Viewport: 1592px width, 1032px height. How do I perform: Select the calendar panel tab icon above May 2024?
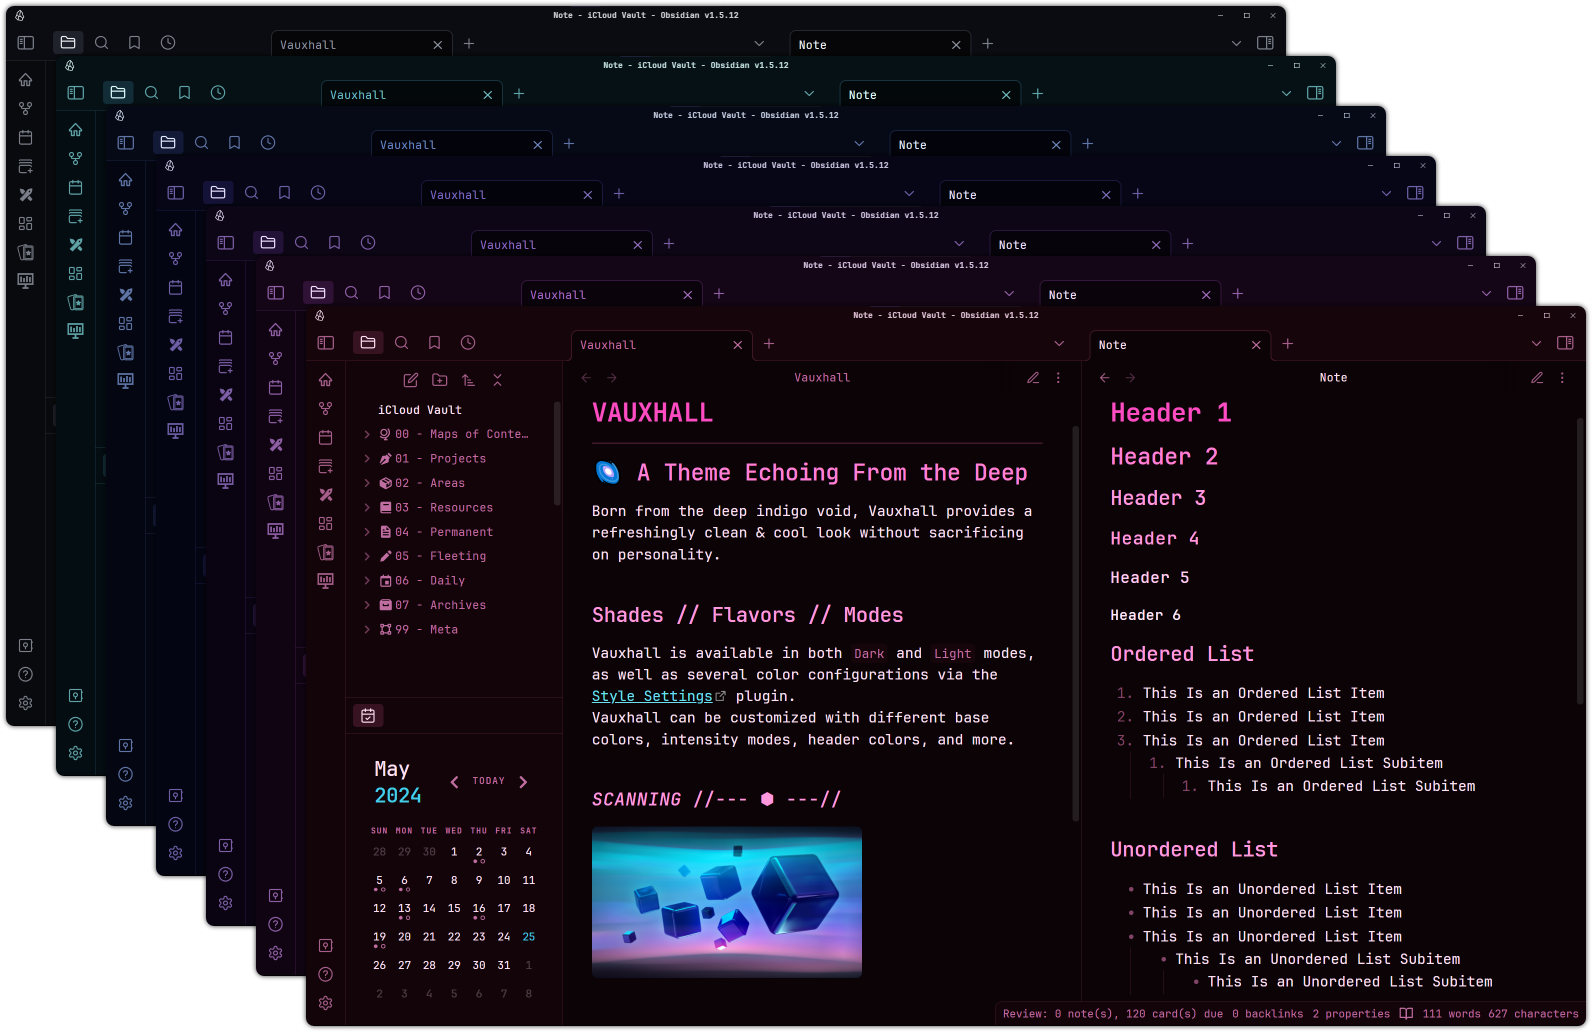point(368,716)
